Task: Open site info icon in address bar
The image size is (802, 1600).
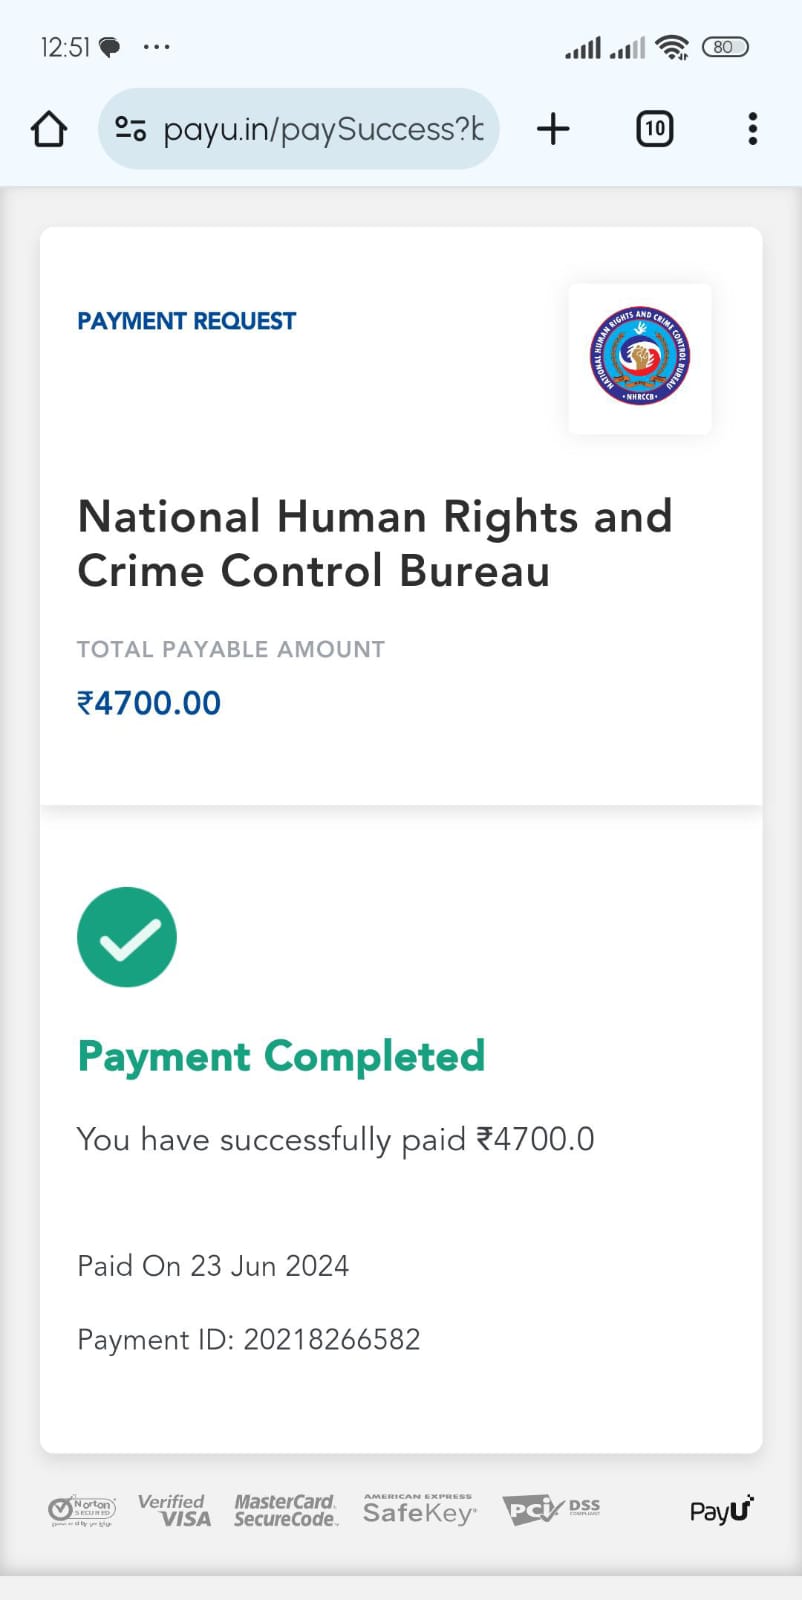Action: tap(131, 129)
